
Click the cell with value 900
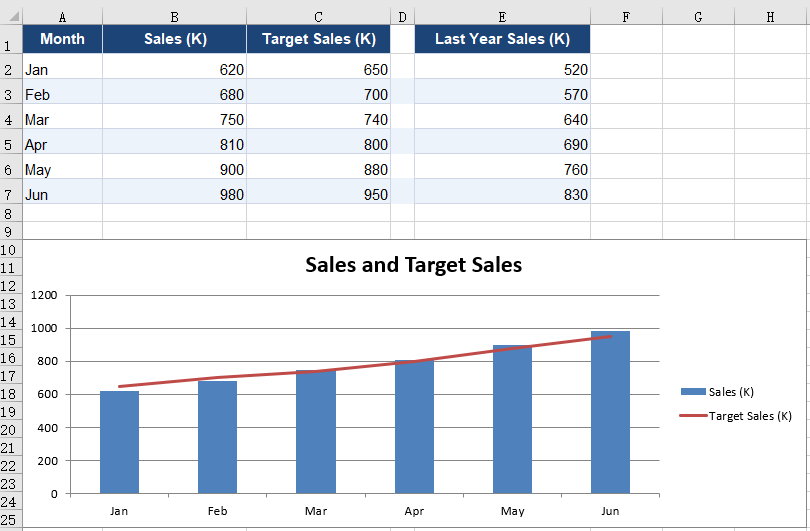175,166
